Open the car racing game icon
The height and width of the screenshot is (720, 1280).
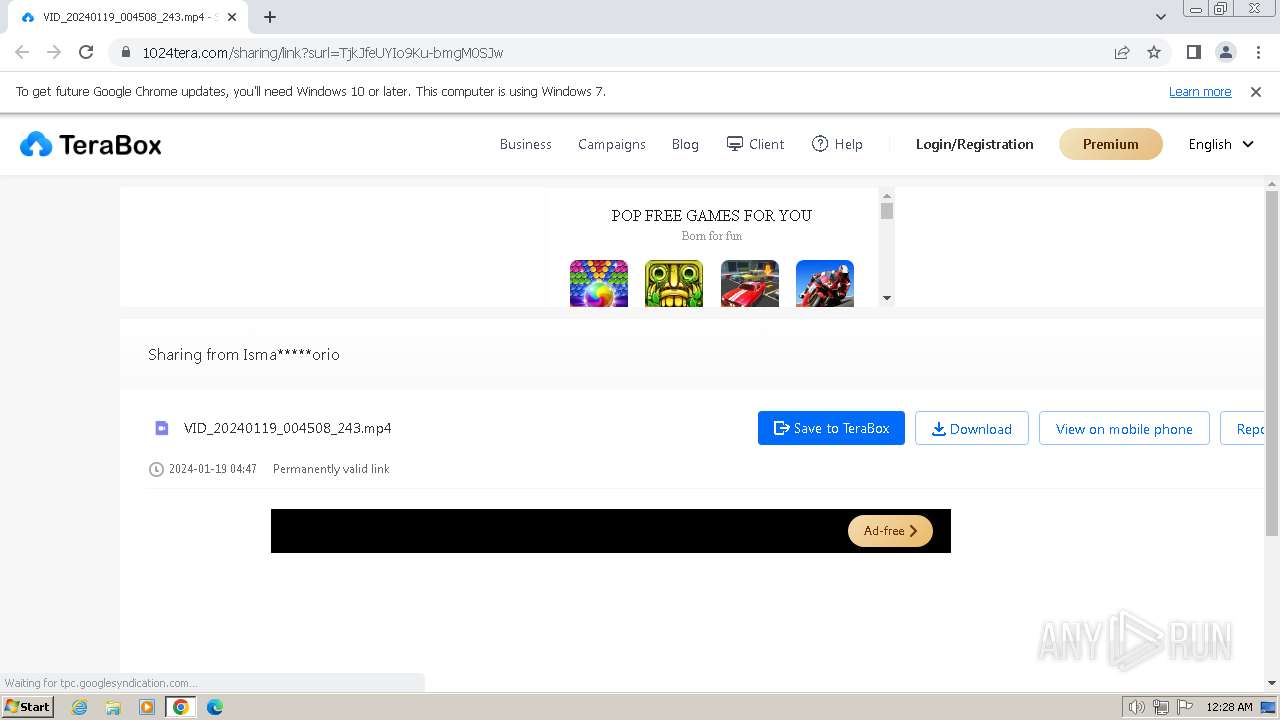(750, 284)
